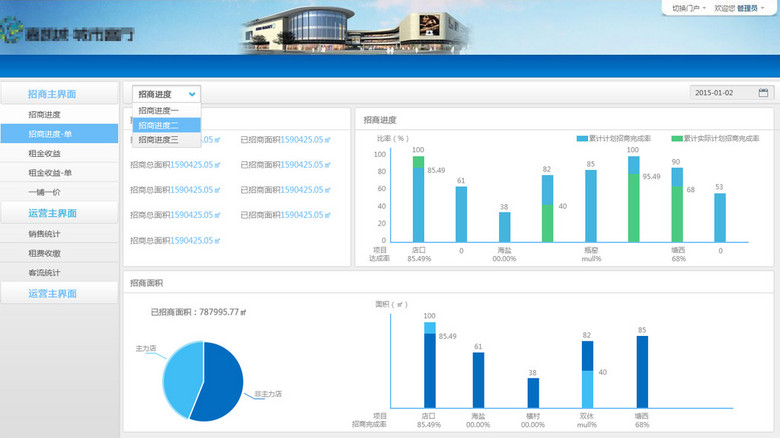Open 客流统计 in the sidebar
Image resolution: width=780 pixels, height=438 pixels.
(44, 272)
